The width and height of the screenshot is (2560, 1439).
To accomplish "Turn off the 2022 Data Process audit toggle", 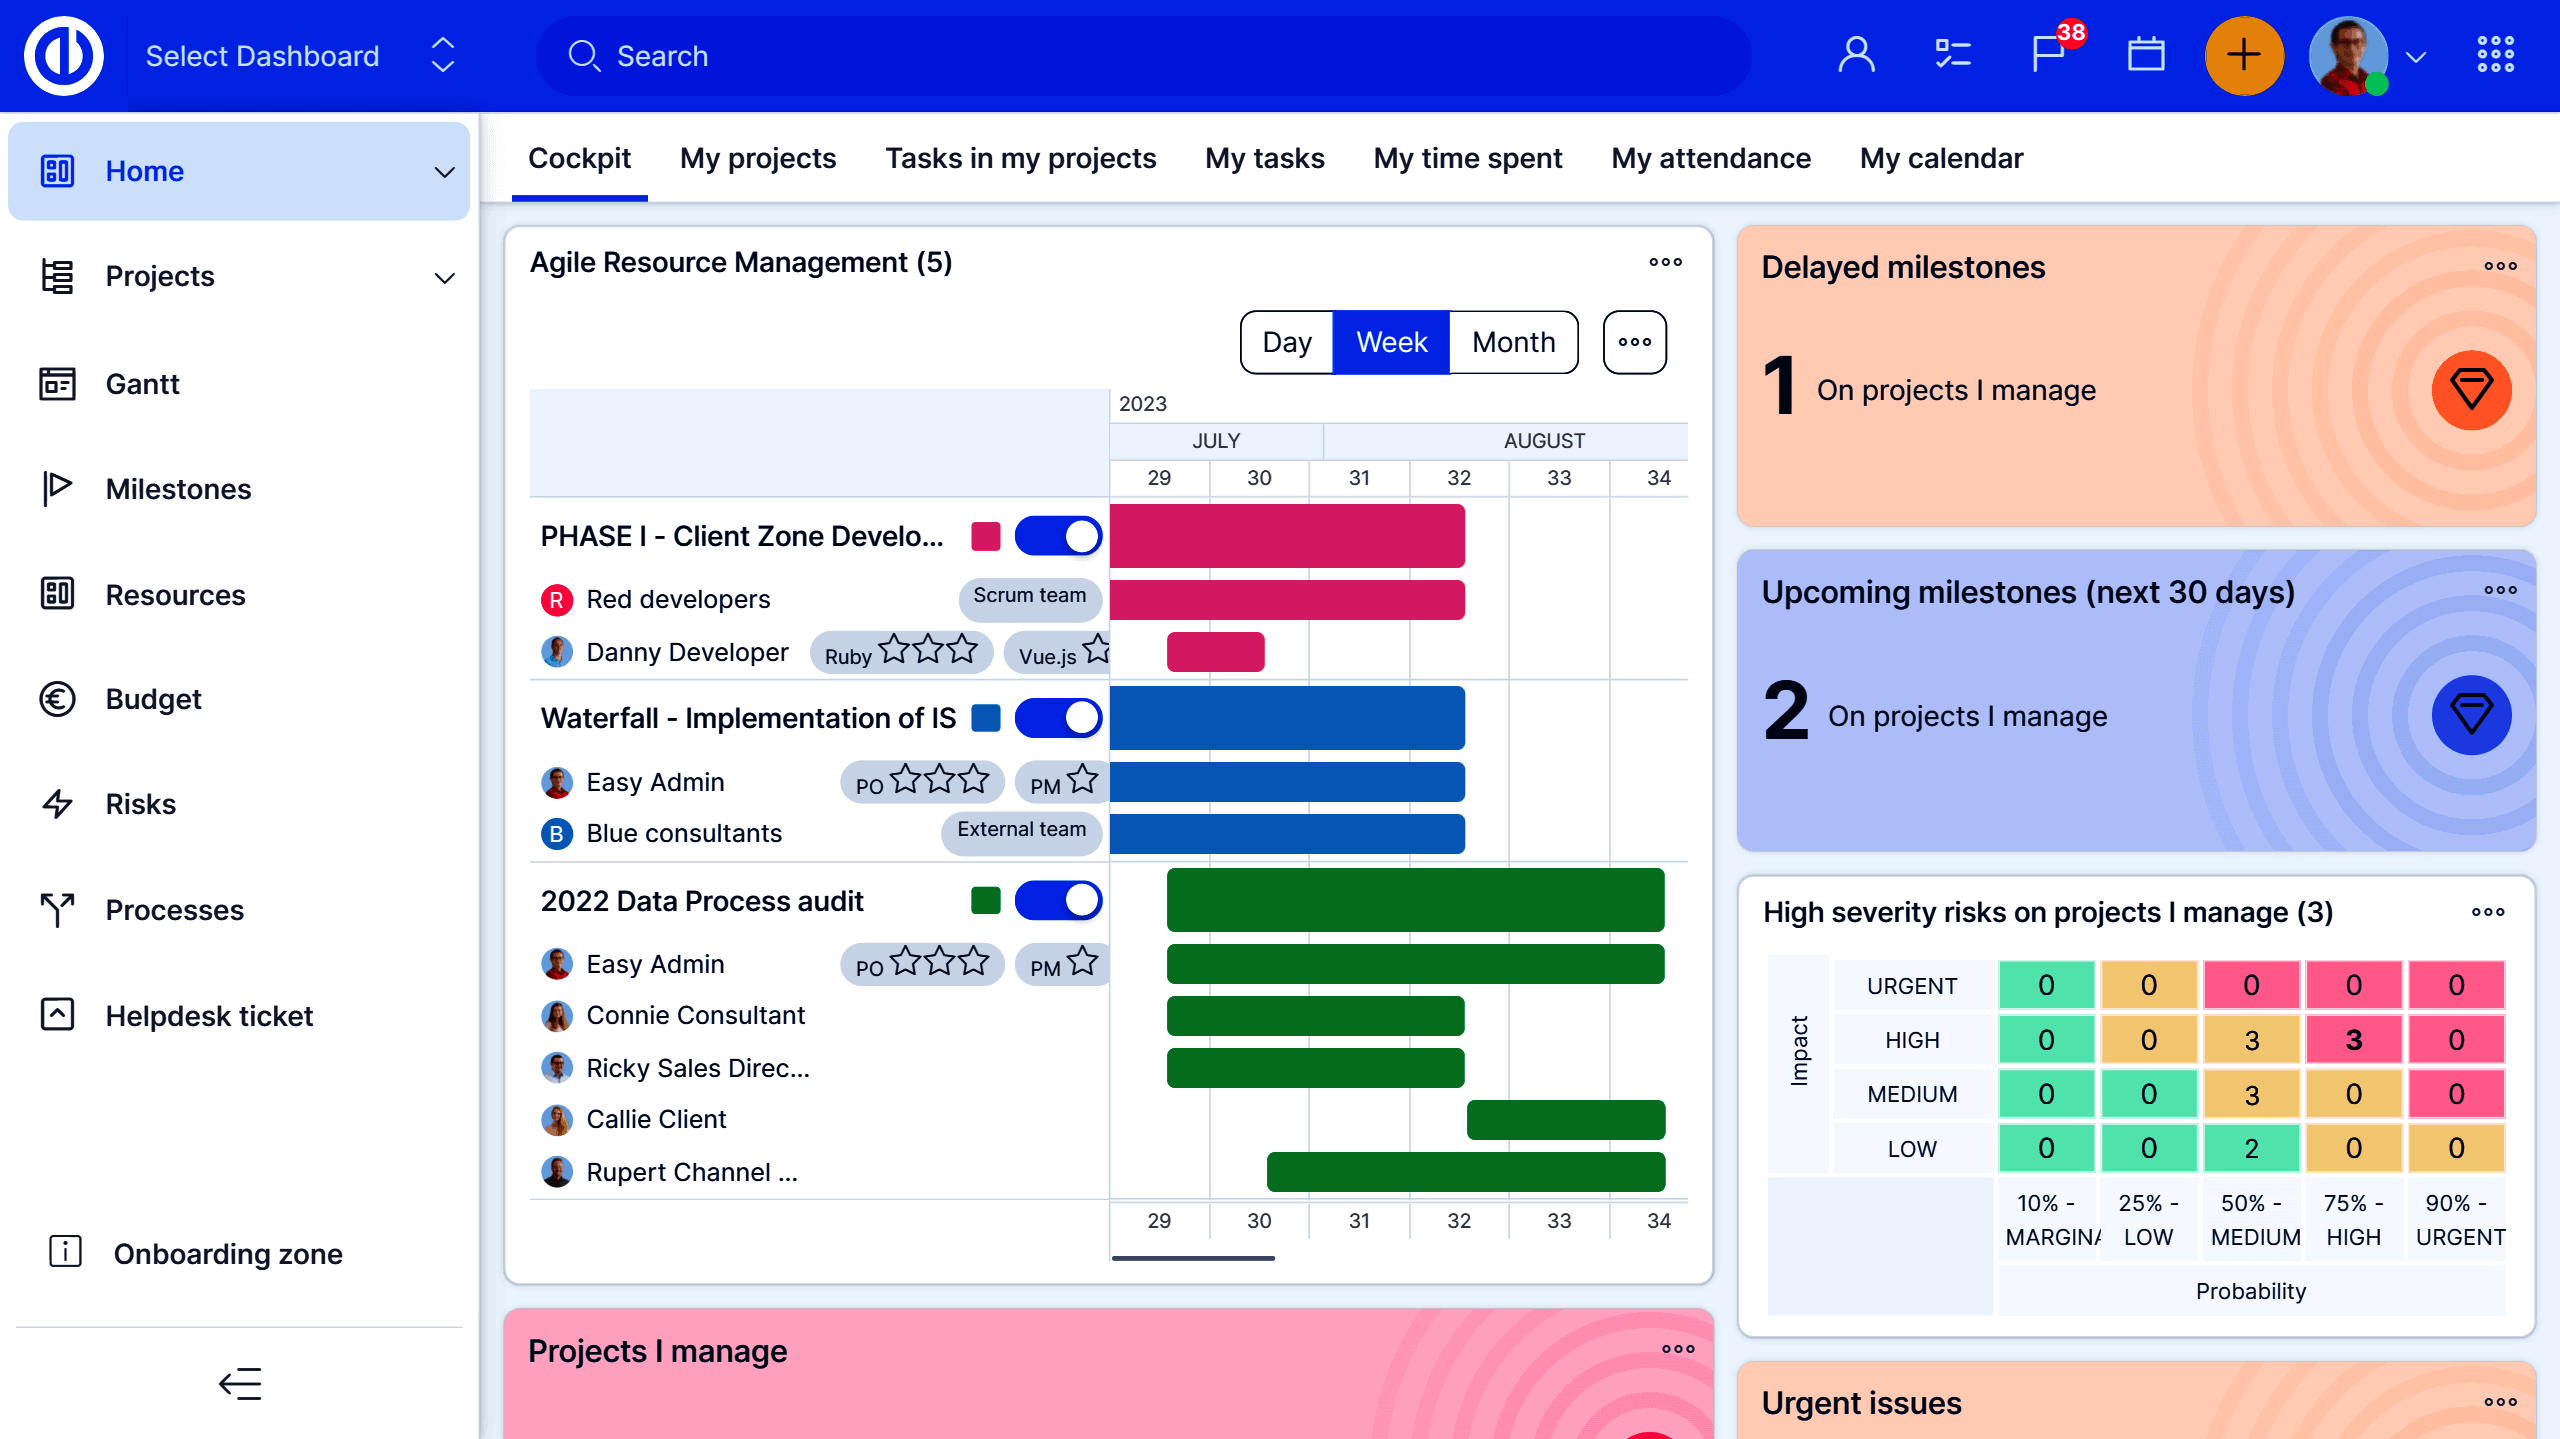I will point(1057,900).
